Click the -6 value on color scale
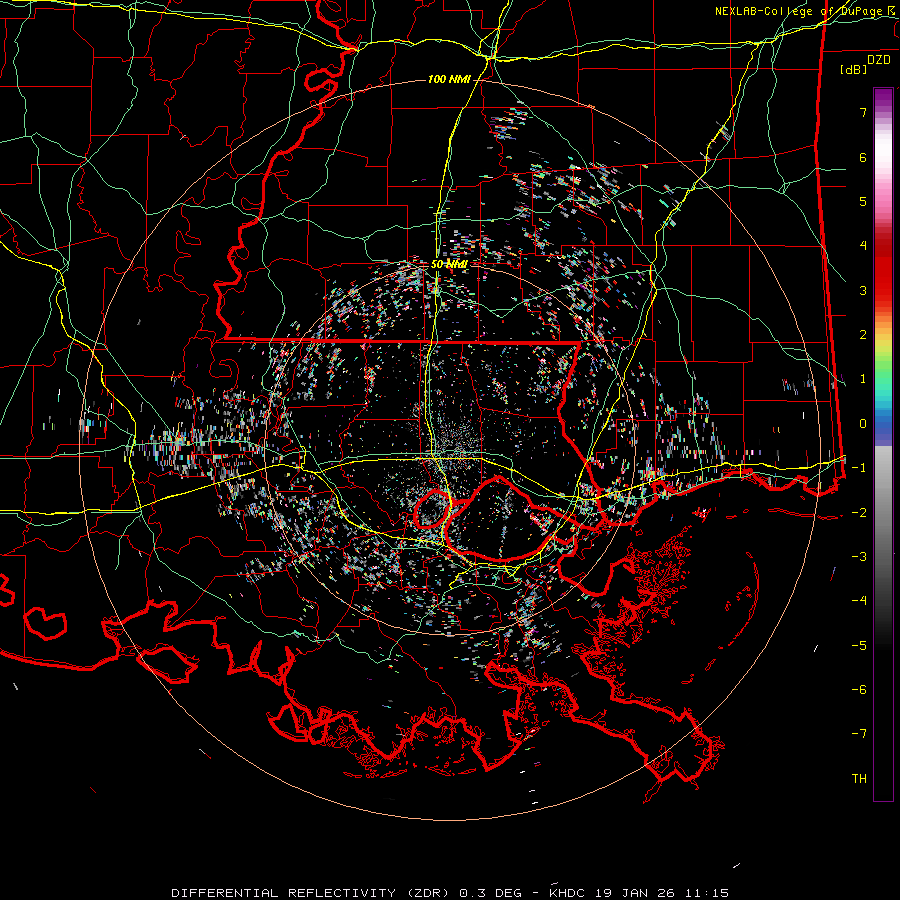This screenshot has width=900, height=900. pyautogui.click(x=859, y=690)
